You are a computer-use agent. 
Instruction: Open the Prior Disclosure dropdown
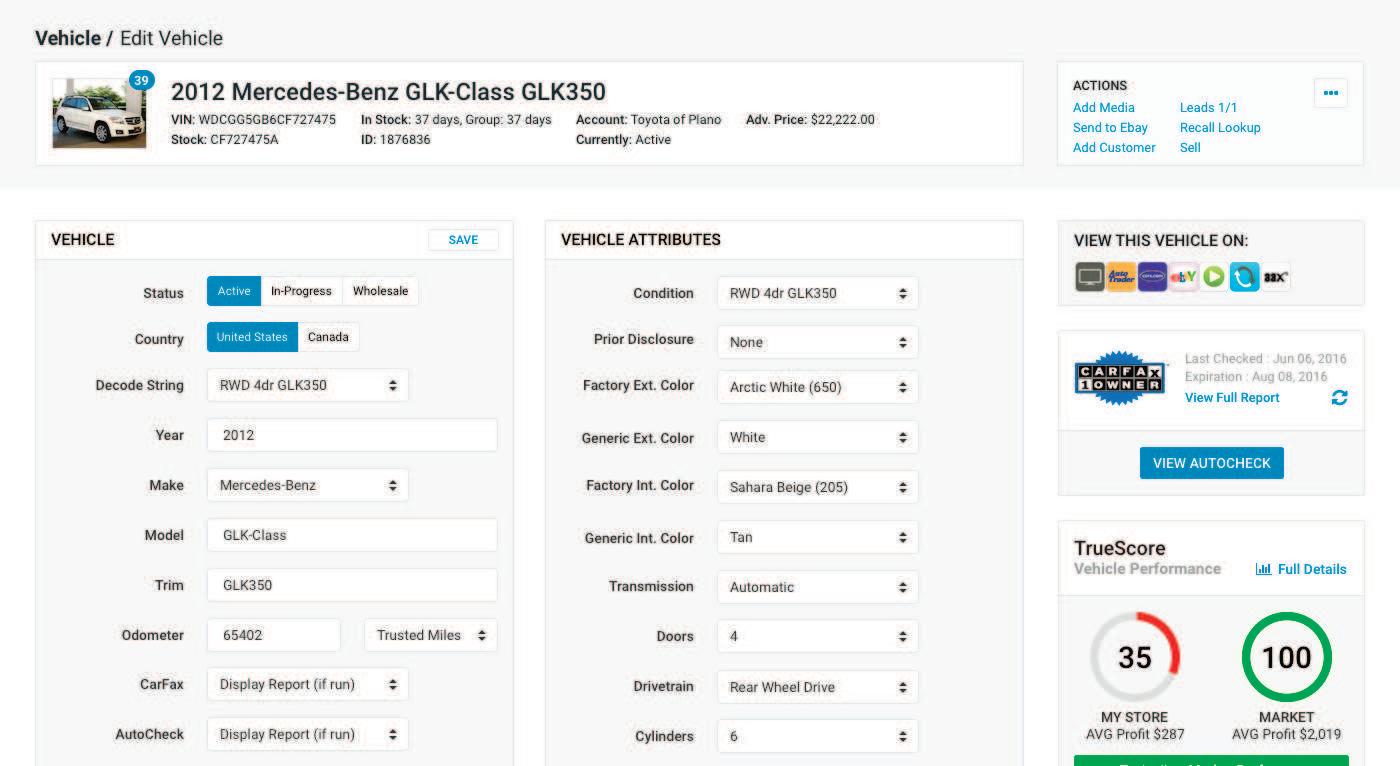[818, 342]
